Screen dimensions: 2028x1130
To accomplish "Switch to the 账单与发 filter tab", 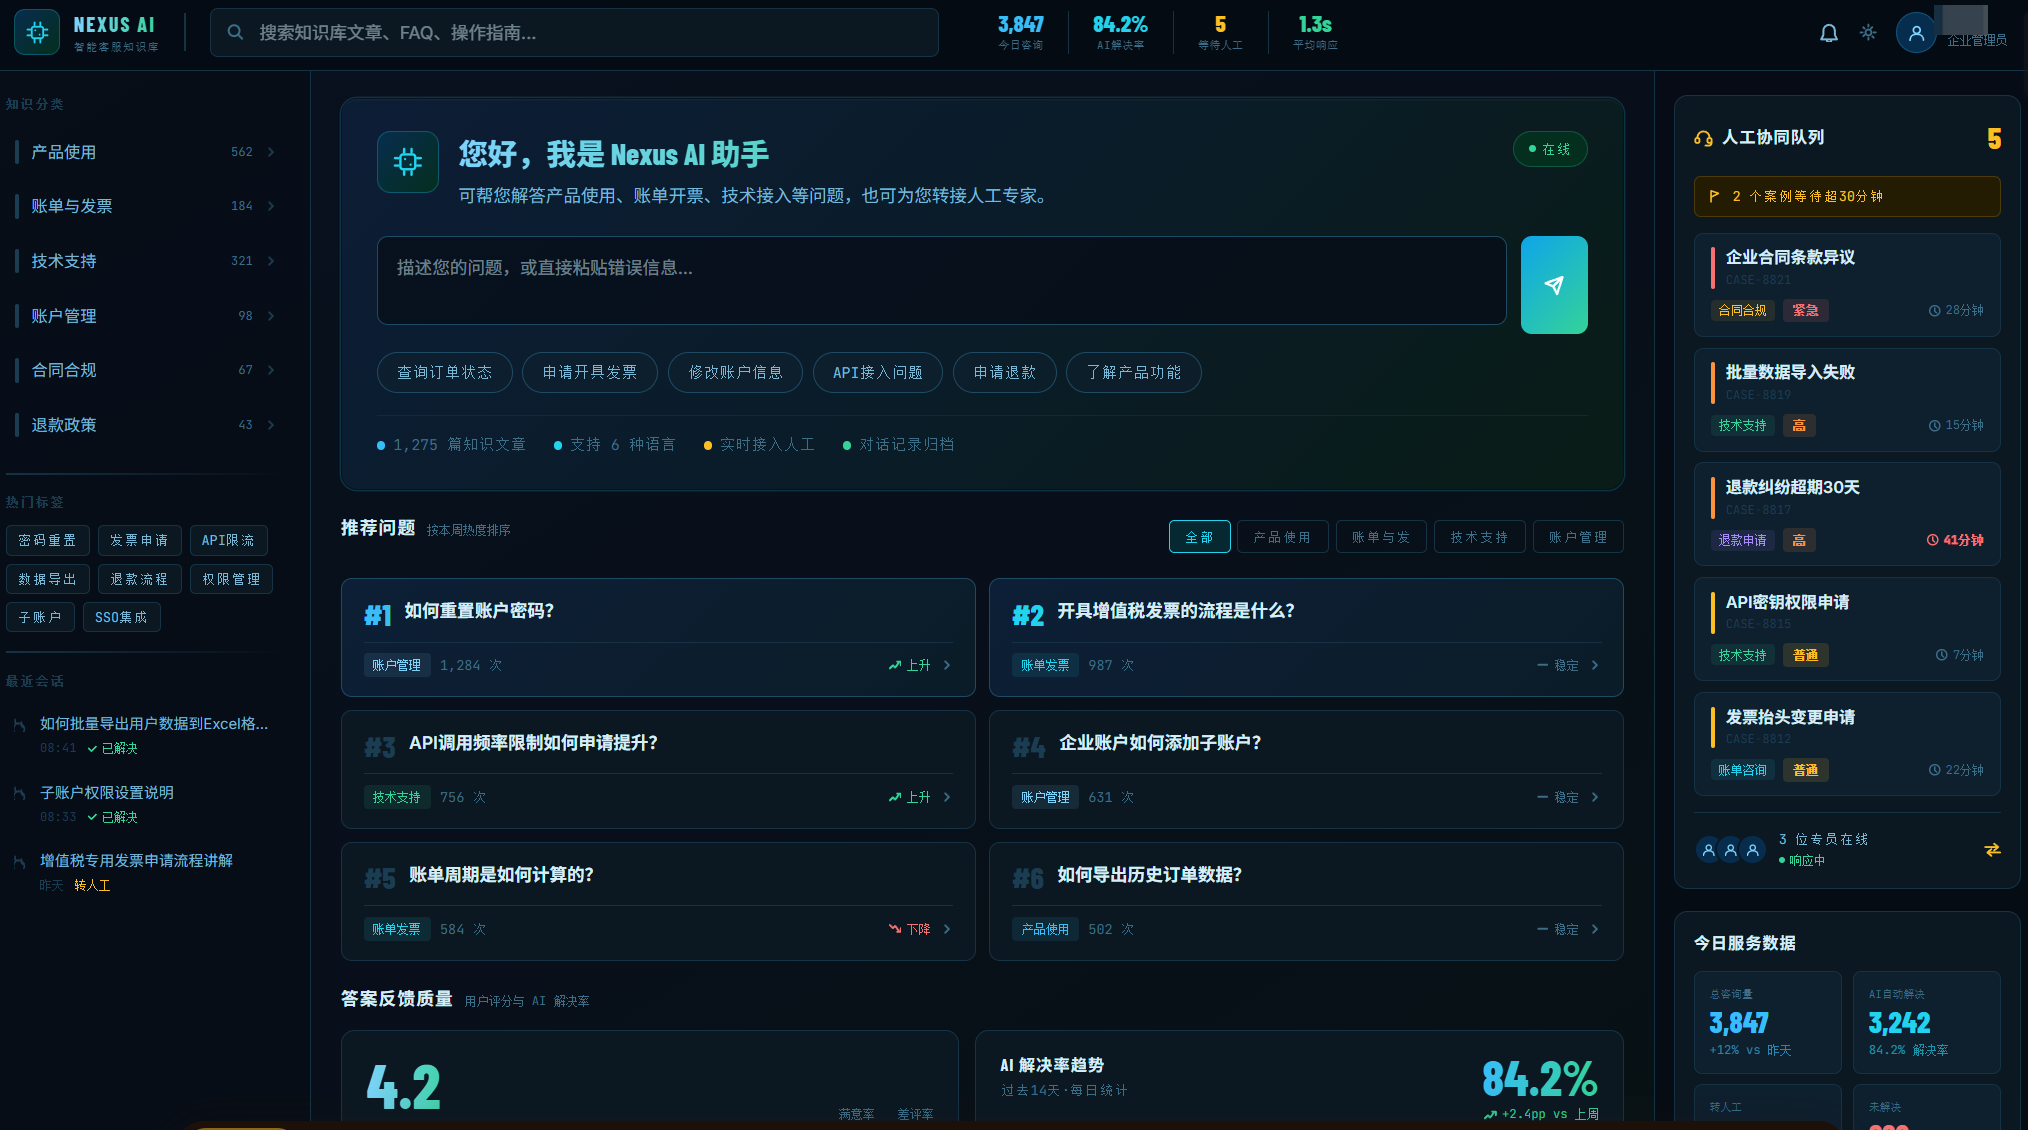I will [x=1381, y=537].
